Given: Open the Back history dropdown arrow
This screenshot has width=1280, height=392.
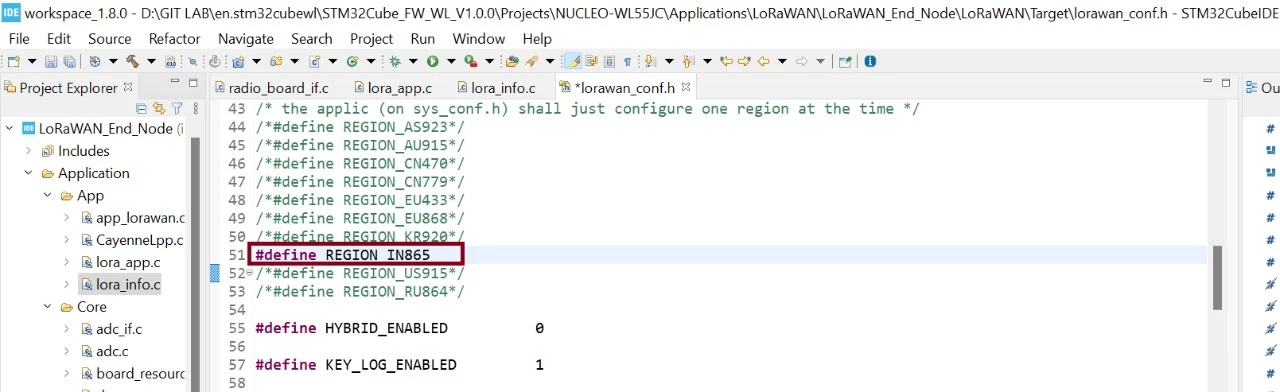Looking at the screenshot, I should click(782, 61).
